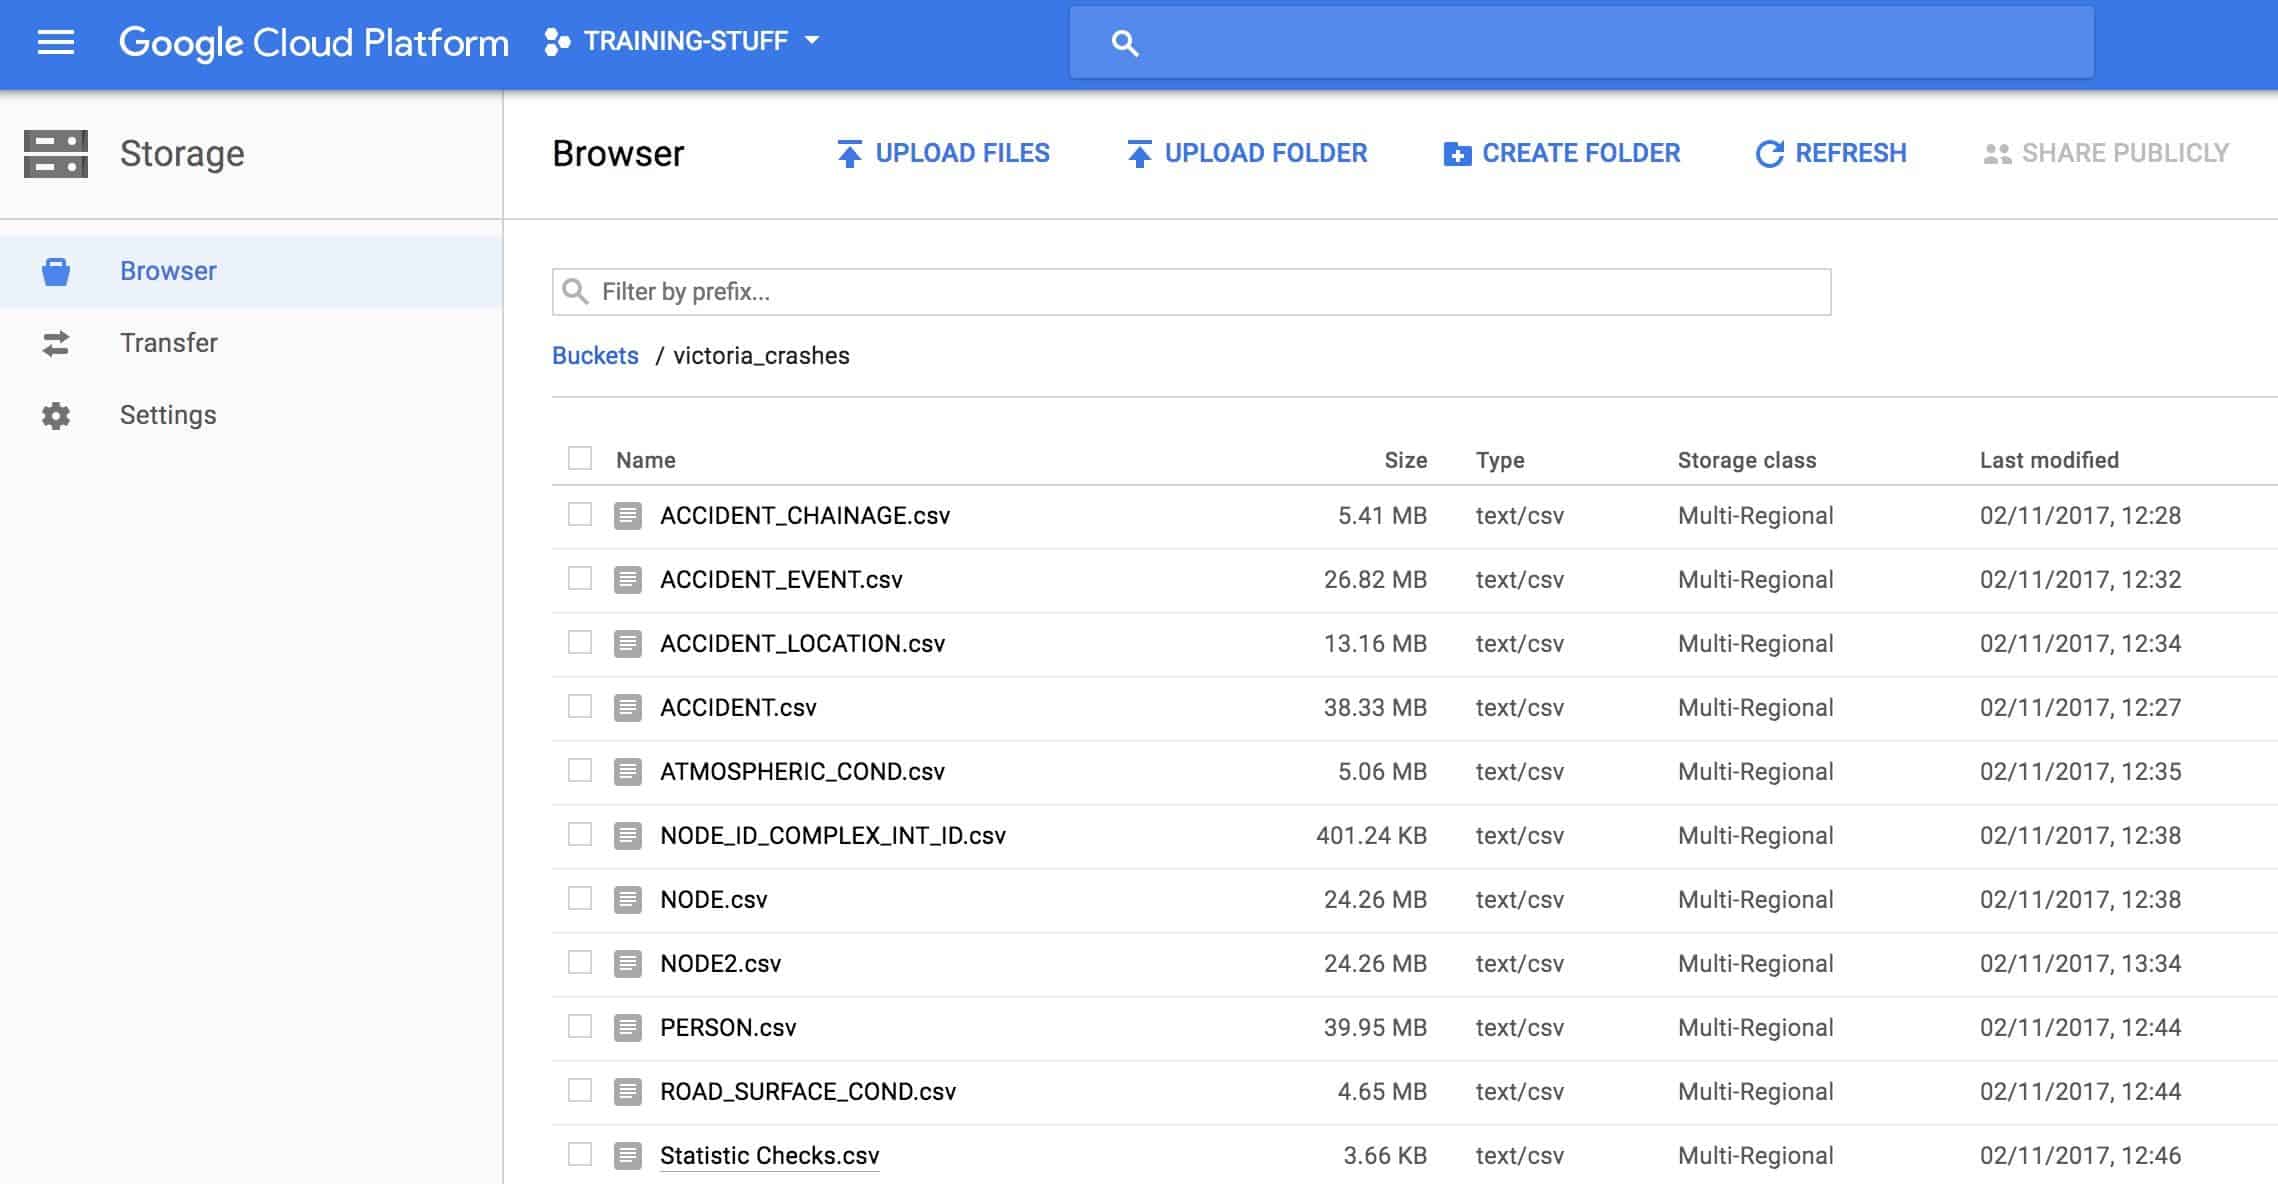Open the NODE_ID_COMPLEX_INT_ID.csv file link

[833, 836]
